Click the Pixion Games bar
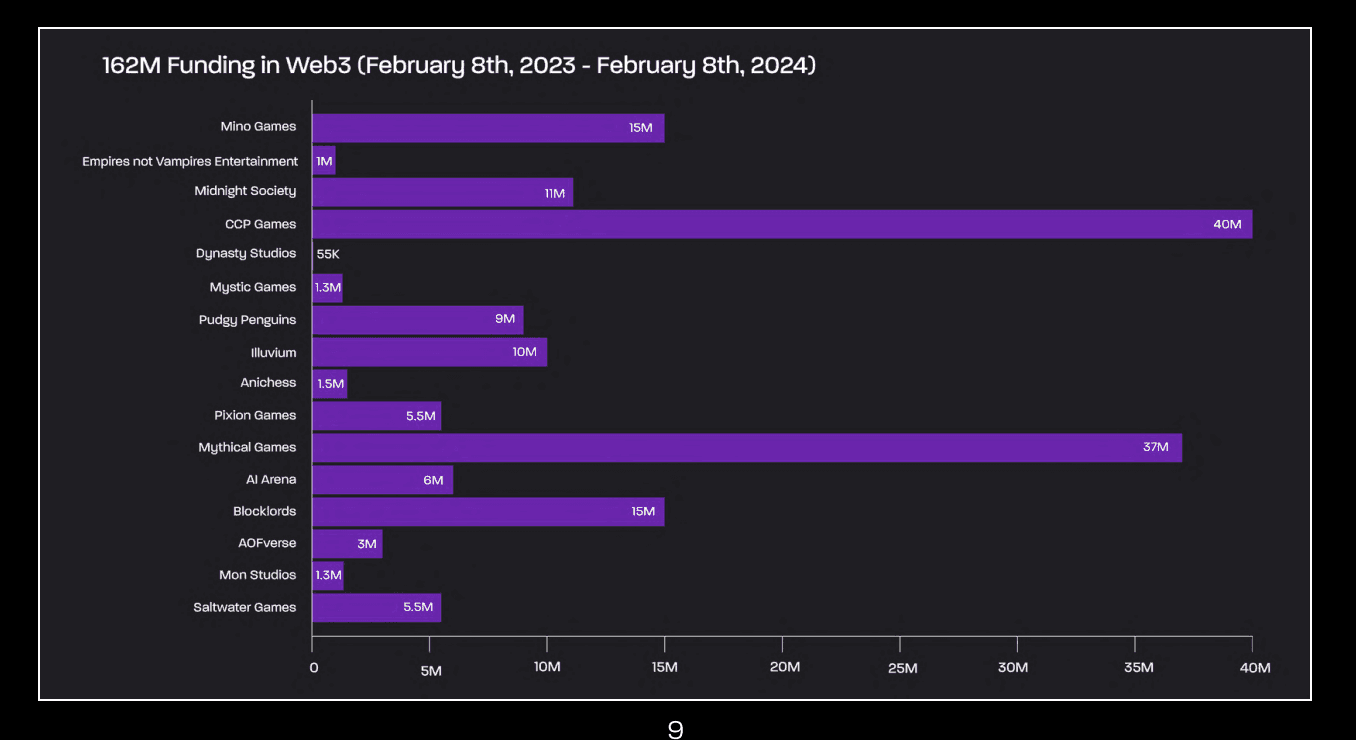 376,415
